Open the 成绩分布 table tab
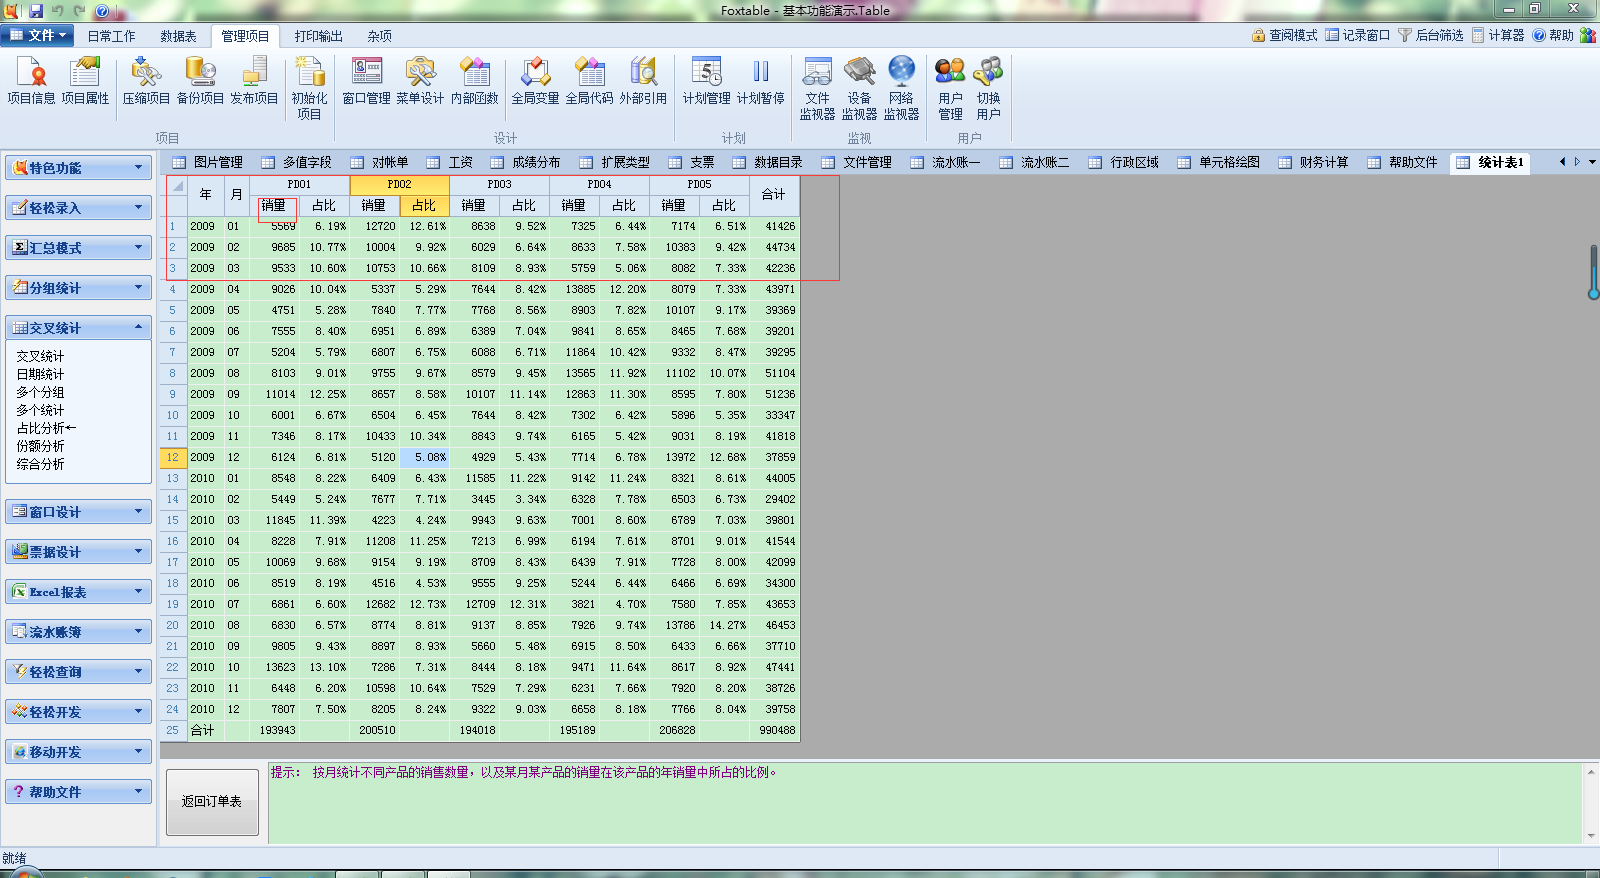Screen dimensions: 1600x878 coord(526,162)
